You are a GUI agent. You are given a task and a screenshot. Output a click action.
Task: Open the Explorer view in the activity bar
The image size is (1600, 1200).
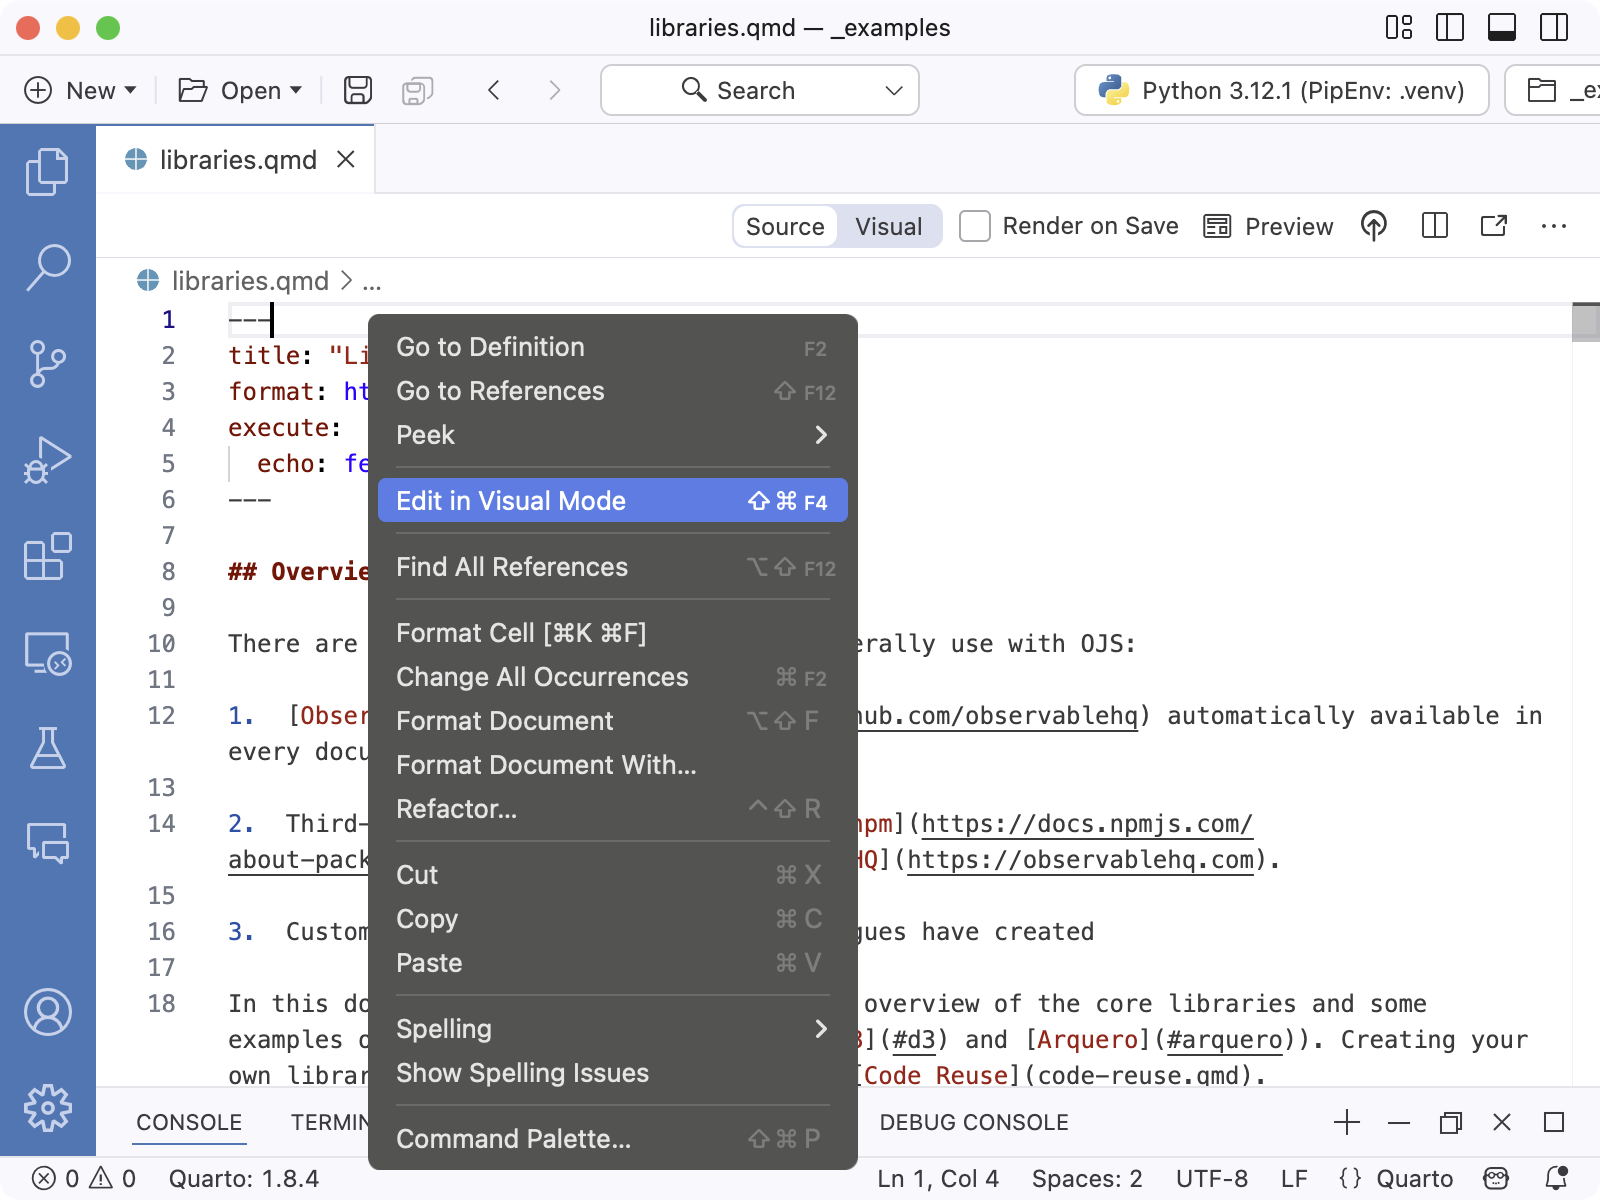[47, 170]
